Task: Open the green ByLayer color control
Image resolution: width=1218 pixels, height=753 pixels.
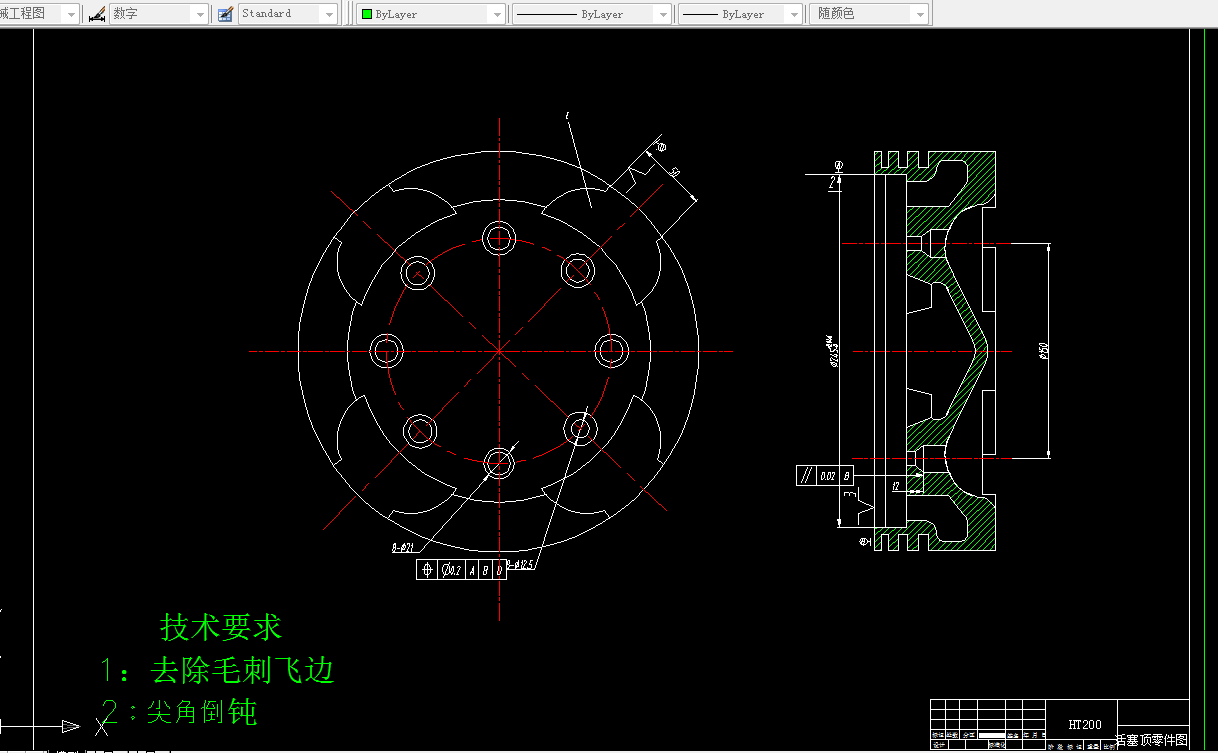Action: (x=432, y=14)
